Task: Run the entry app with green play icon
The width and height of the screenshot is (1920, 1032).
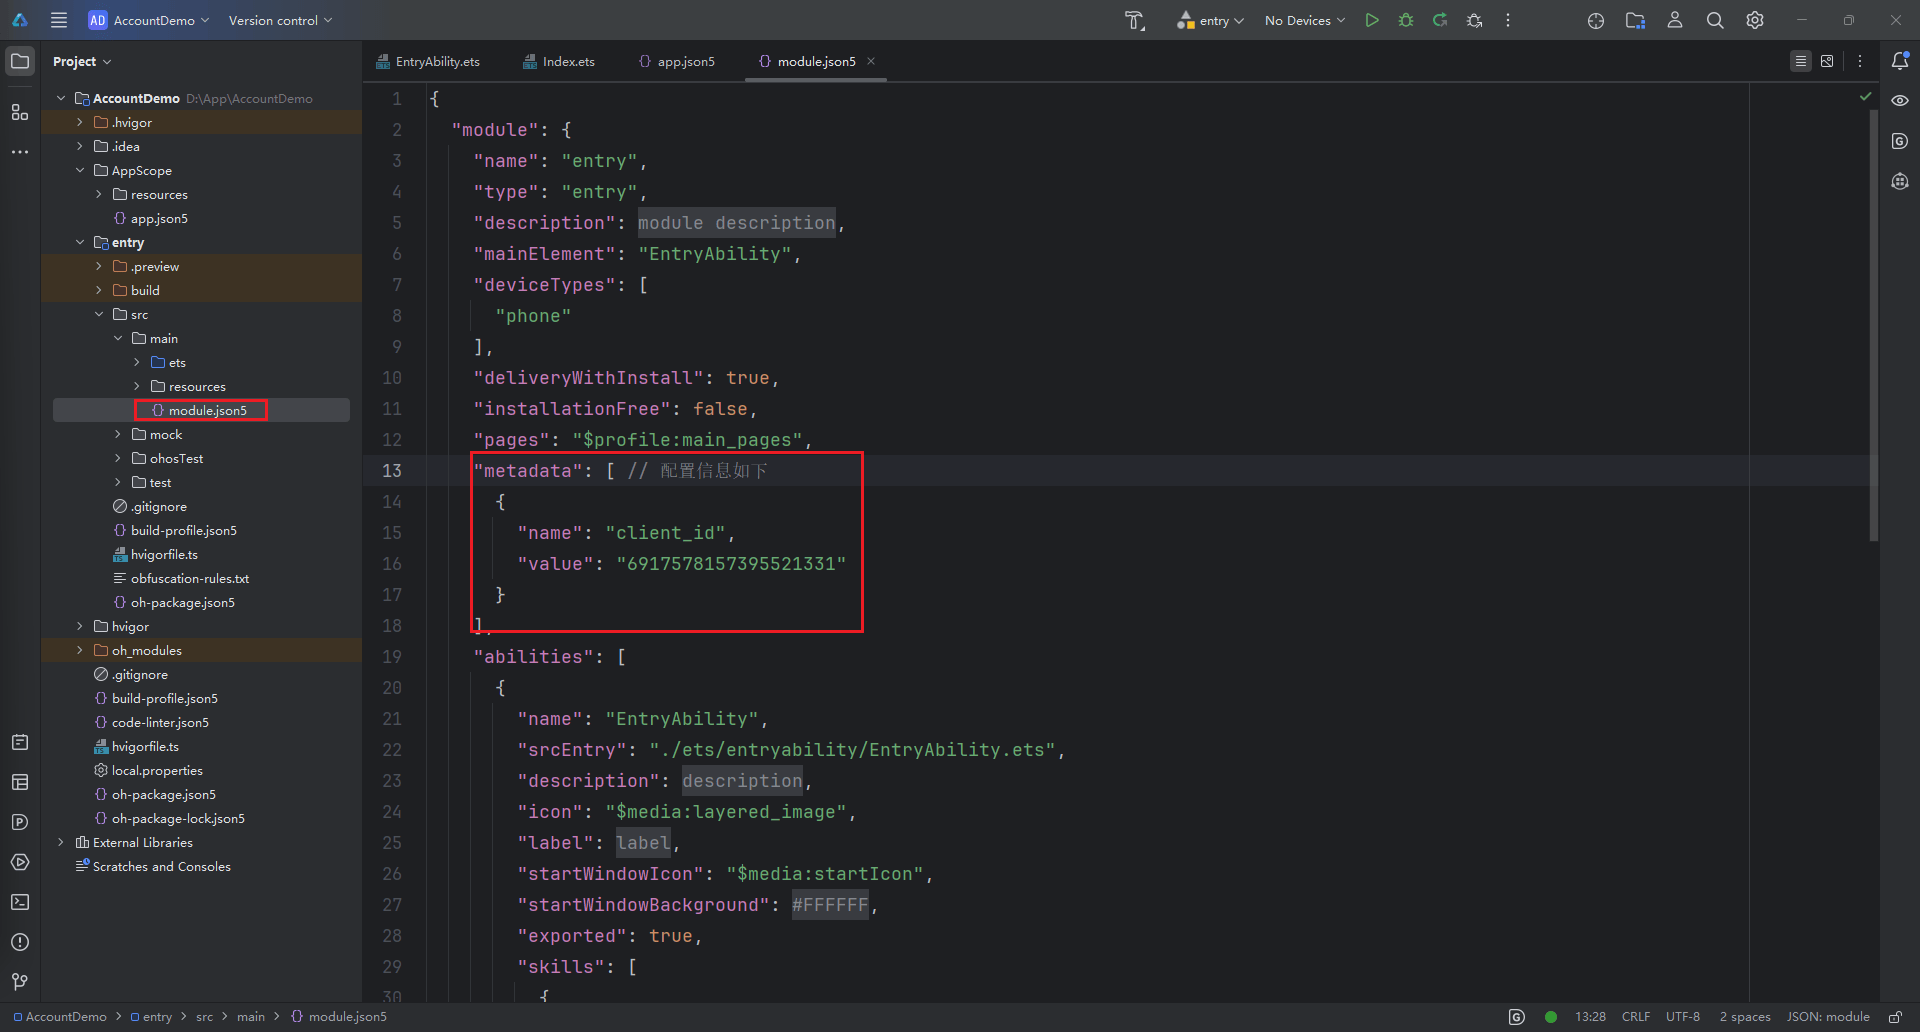Action: [x=1372, y=20]
